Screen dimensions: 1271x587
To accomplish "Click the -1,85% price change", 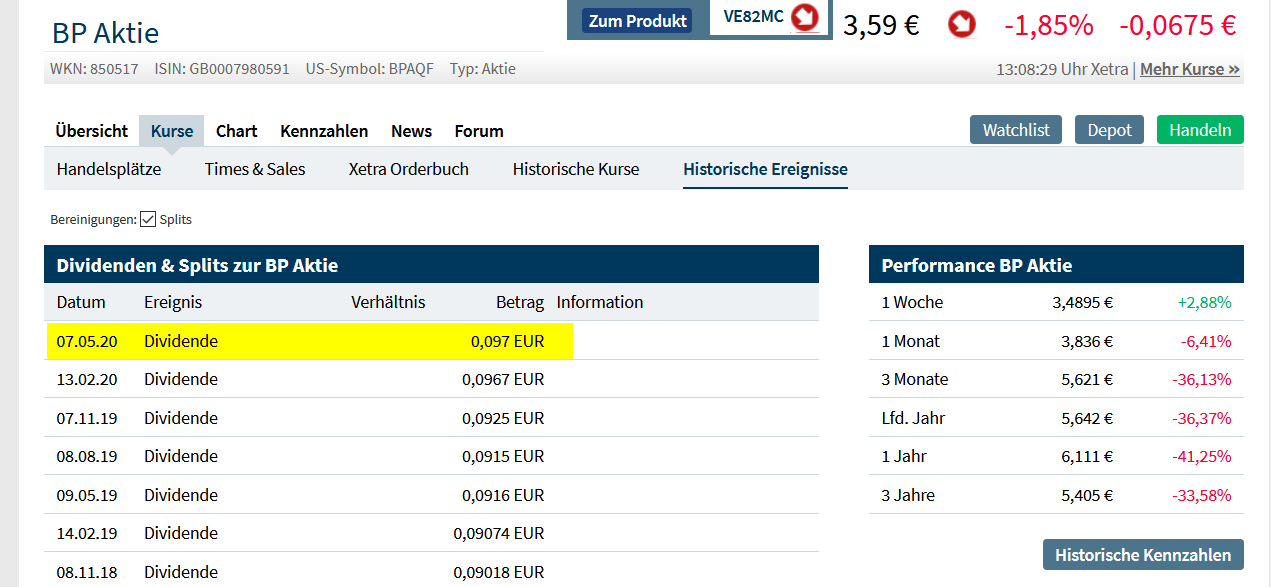I will pos(1048,25).
